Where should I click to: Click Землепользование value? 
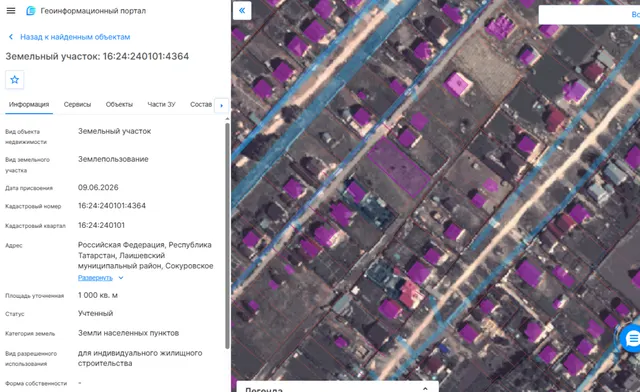113,159
